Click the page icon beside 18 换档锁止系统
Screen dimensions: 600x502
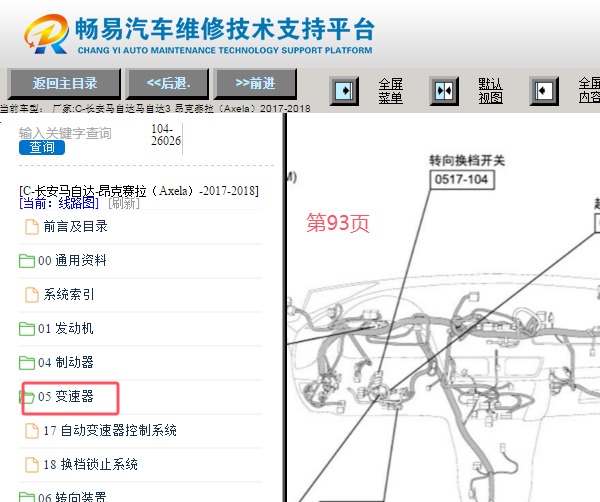pyautogui.click(x=32, y=465)
